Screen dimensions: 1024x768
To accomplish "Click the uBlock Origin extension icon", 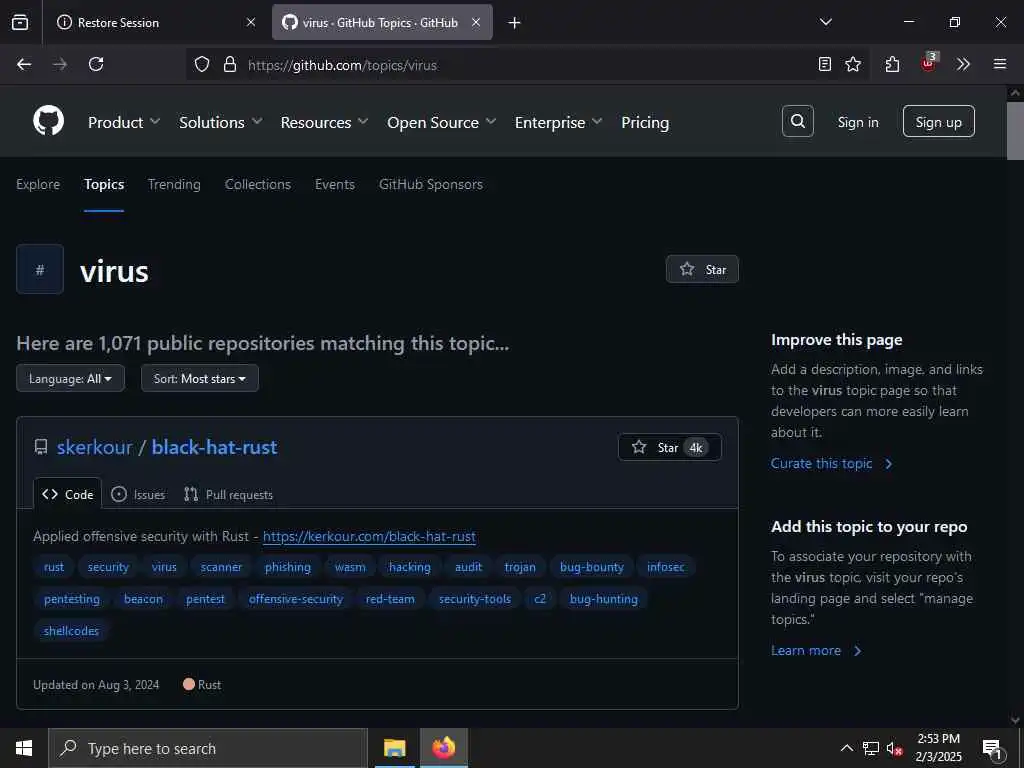I will [929, 63].
